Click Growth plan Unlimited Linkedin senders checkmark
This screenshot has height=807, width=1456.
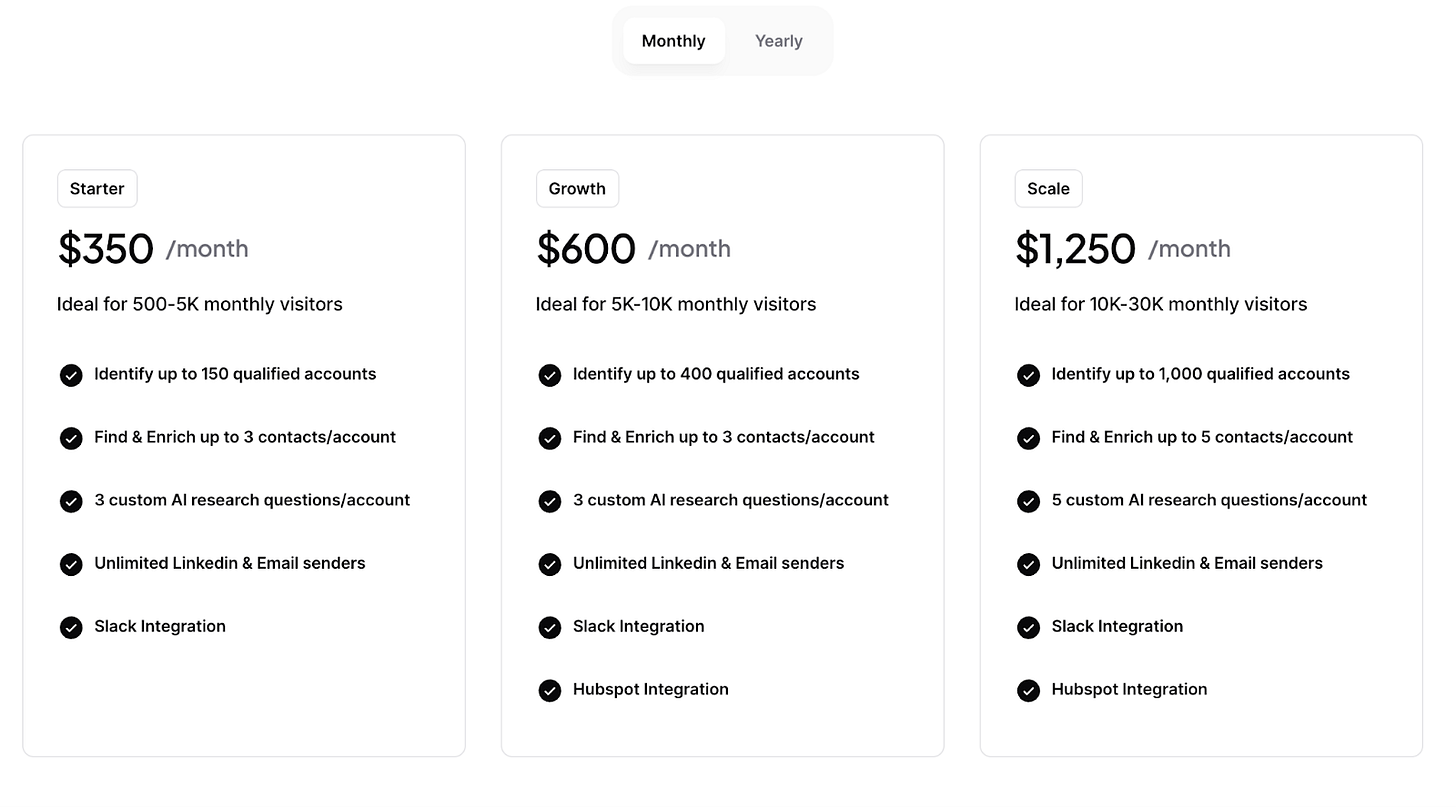pyautogui.click(x=550, y=564)
